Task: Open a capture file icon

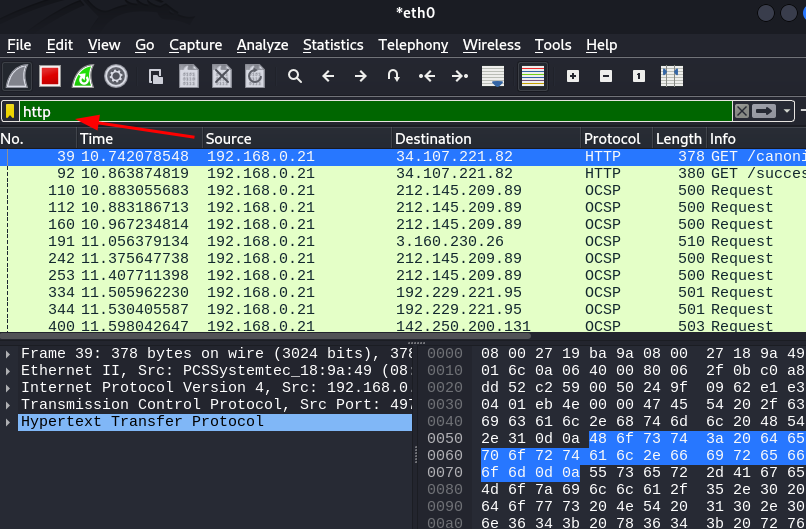Action: pyautogui.click(x=156, y=77)
